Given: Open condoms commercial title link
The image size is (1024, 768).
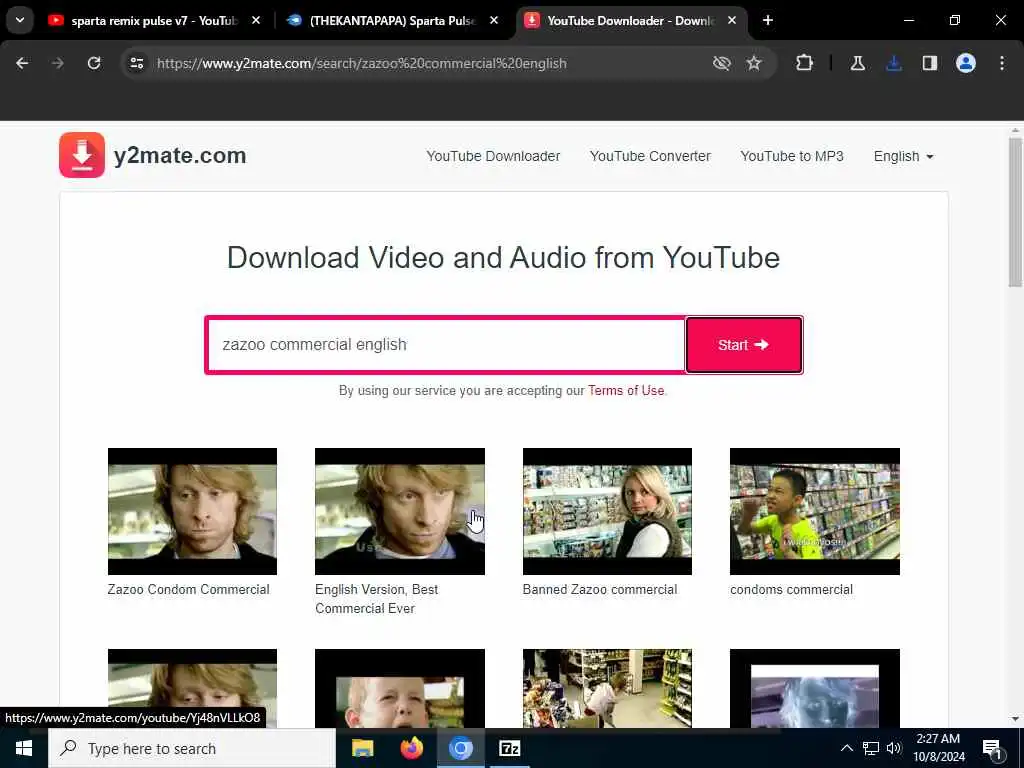Looking at the screenshot, I should (791, 590).
